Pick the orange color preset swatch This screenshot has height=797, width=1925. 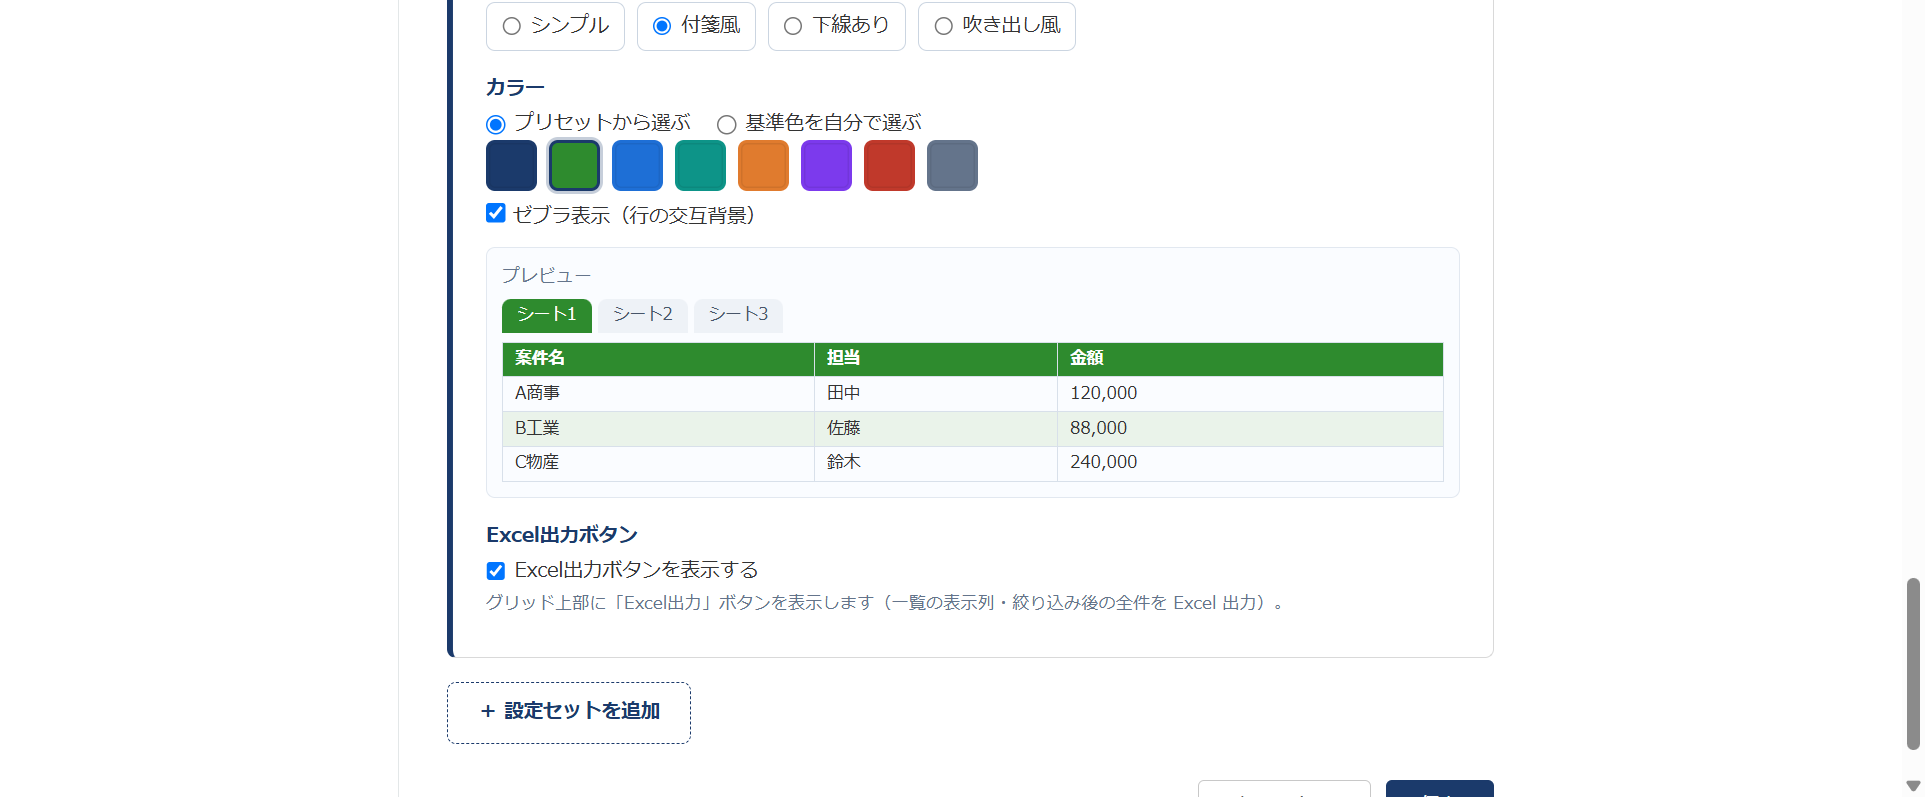point(763,165)
